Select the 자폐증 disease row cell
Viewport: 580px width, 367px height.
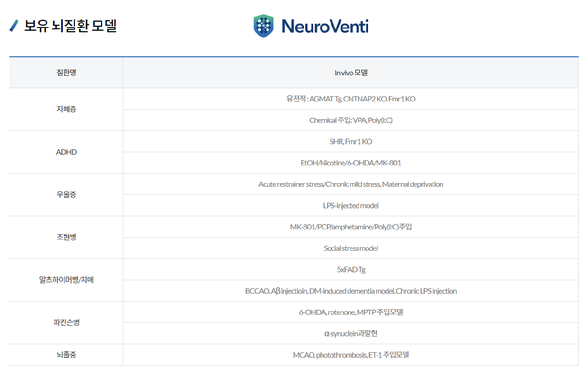pyautogui.click(x=66, y=109)
